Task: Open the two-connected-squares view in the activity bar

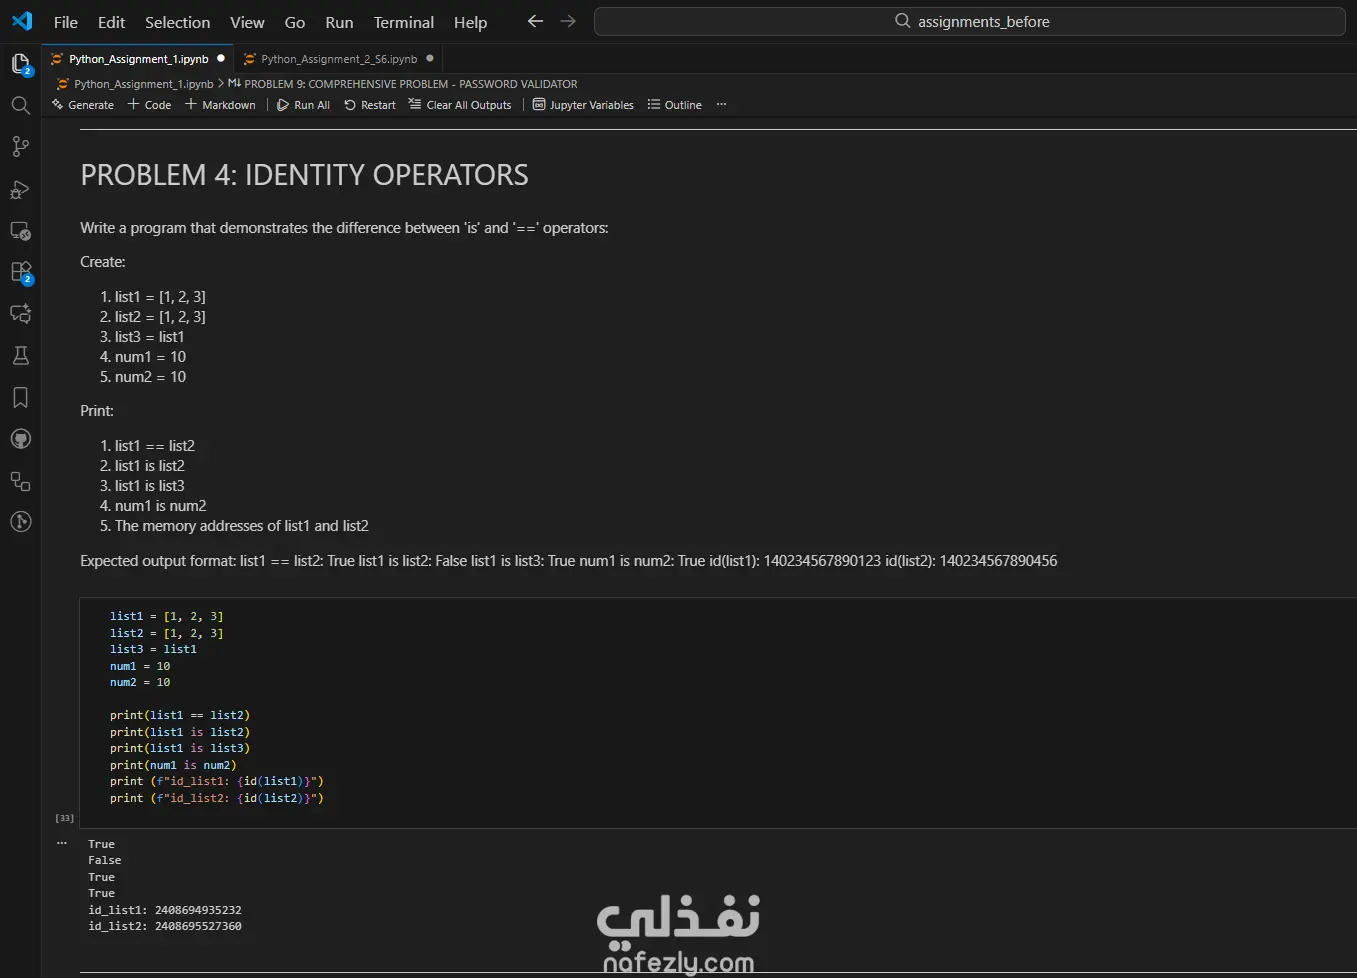Action: point(20,481)
